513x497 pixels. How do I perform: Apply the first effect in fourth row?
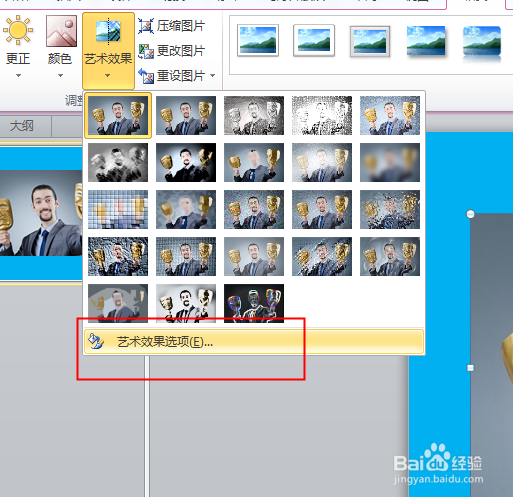coord(118,257)
